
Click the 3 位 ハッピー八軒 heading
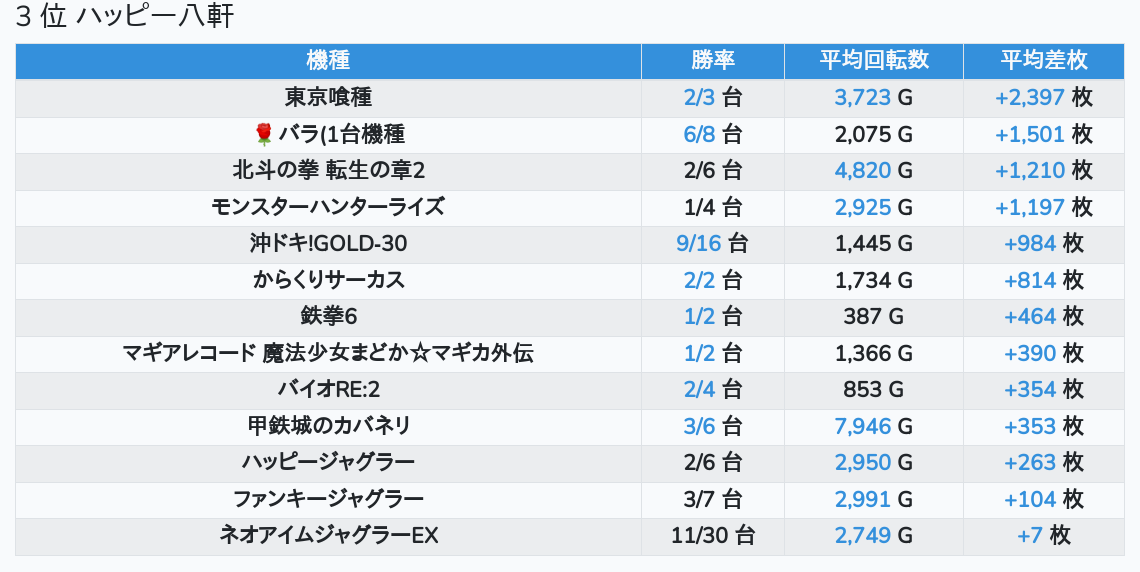tap(124, 17)
